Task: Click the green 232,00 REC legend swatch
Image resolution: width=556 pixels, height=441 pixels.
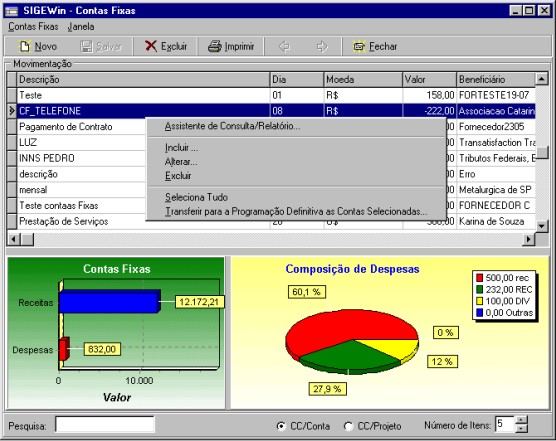Action: pos(480,290)
